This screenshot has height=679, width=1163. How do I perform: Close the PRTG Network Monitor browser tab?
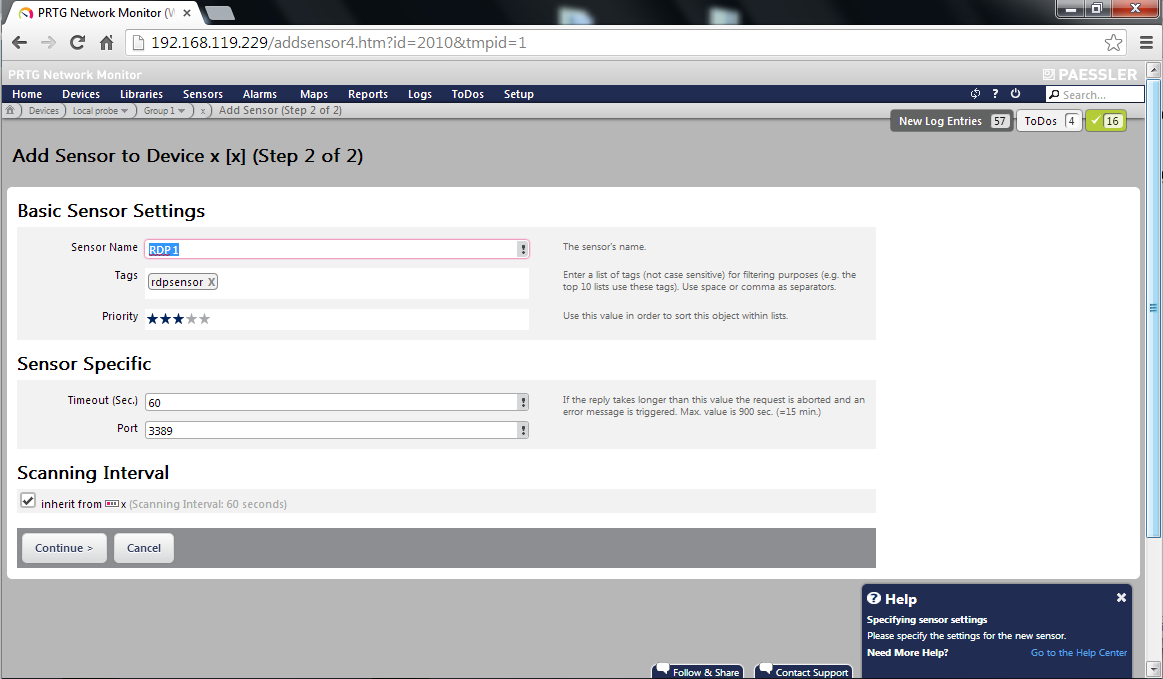(x=187, y=13)
